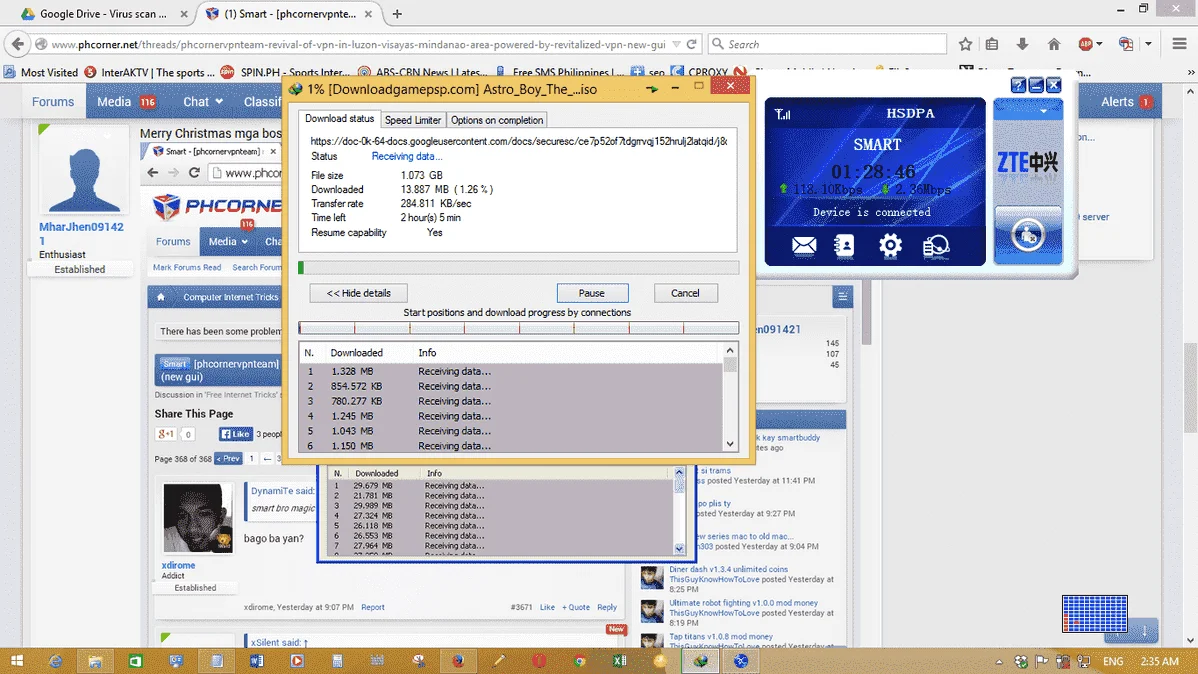Viewport: 1198px width, 674px height.
Task: Open File Explorer from taskbar
Action: pos(95,661)
